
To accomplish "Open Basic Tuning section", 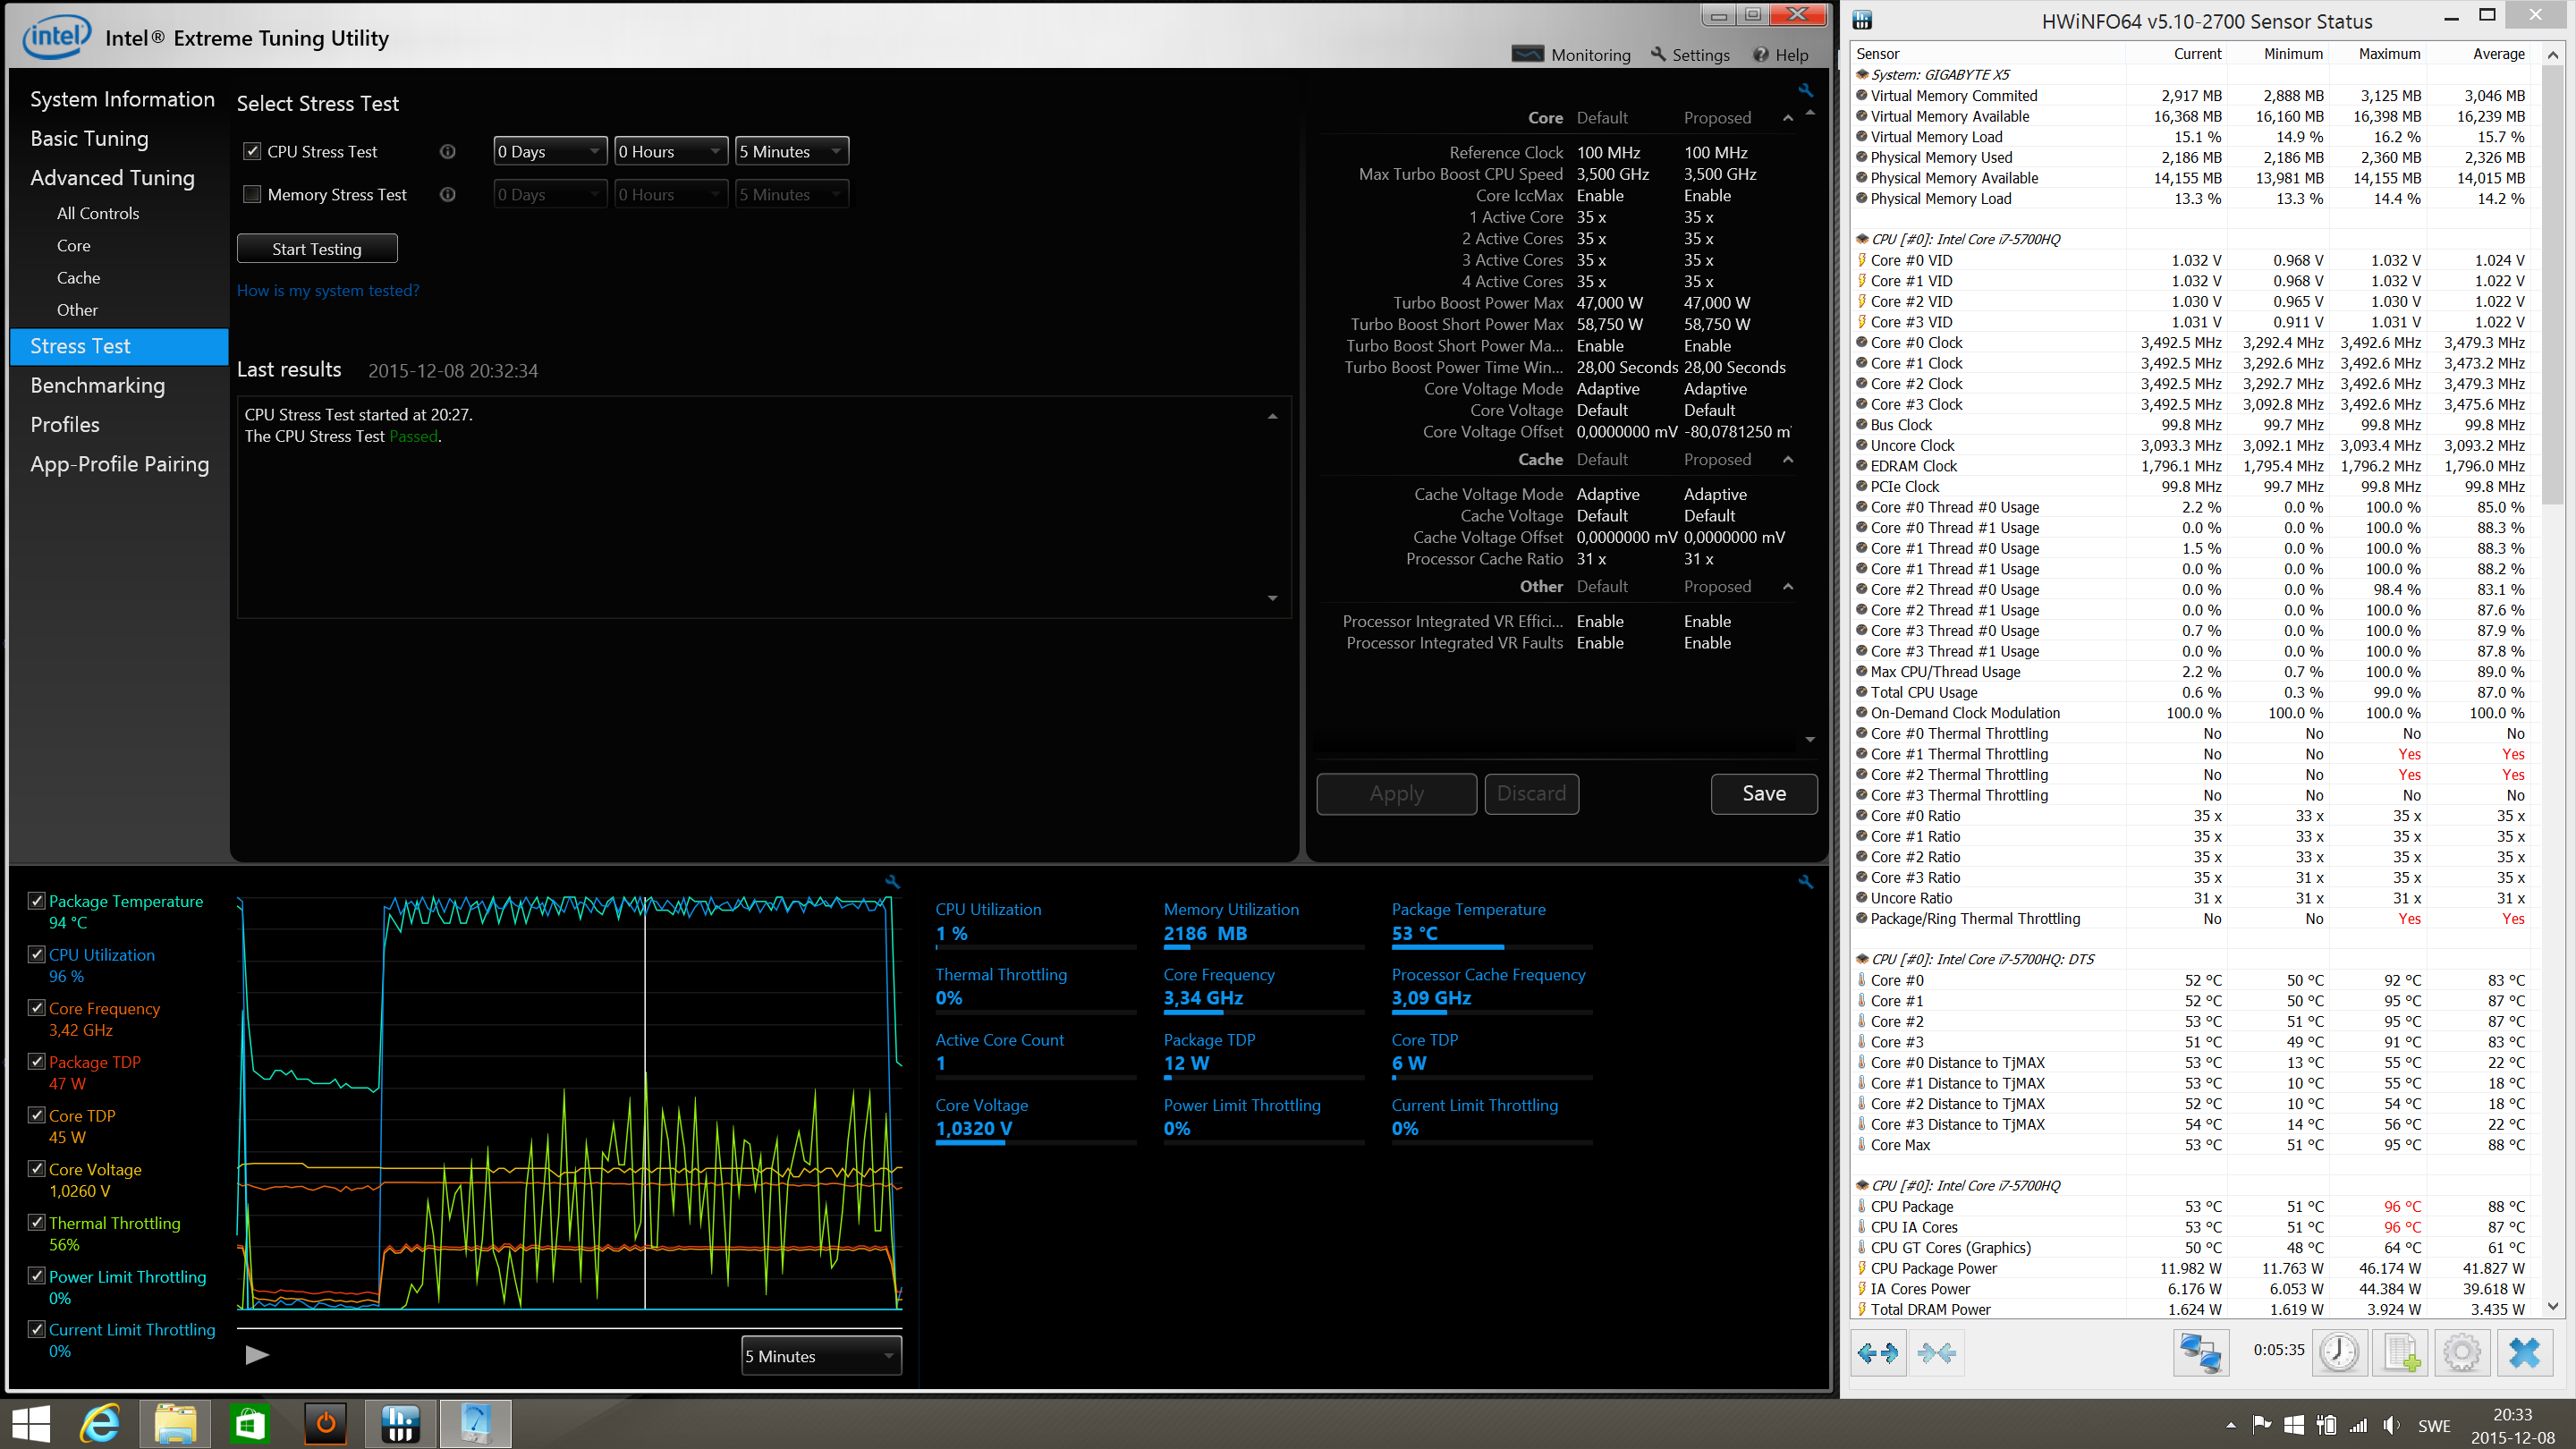I will (89, 139).
